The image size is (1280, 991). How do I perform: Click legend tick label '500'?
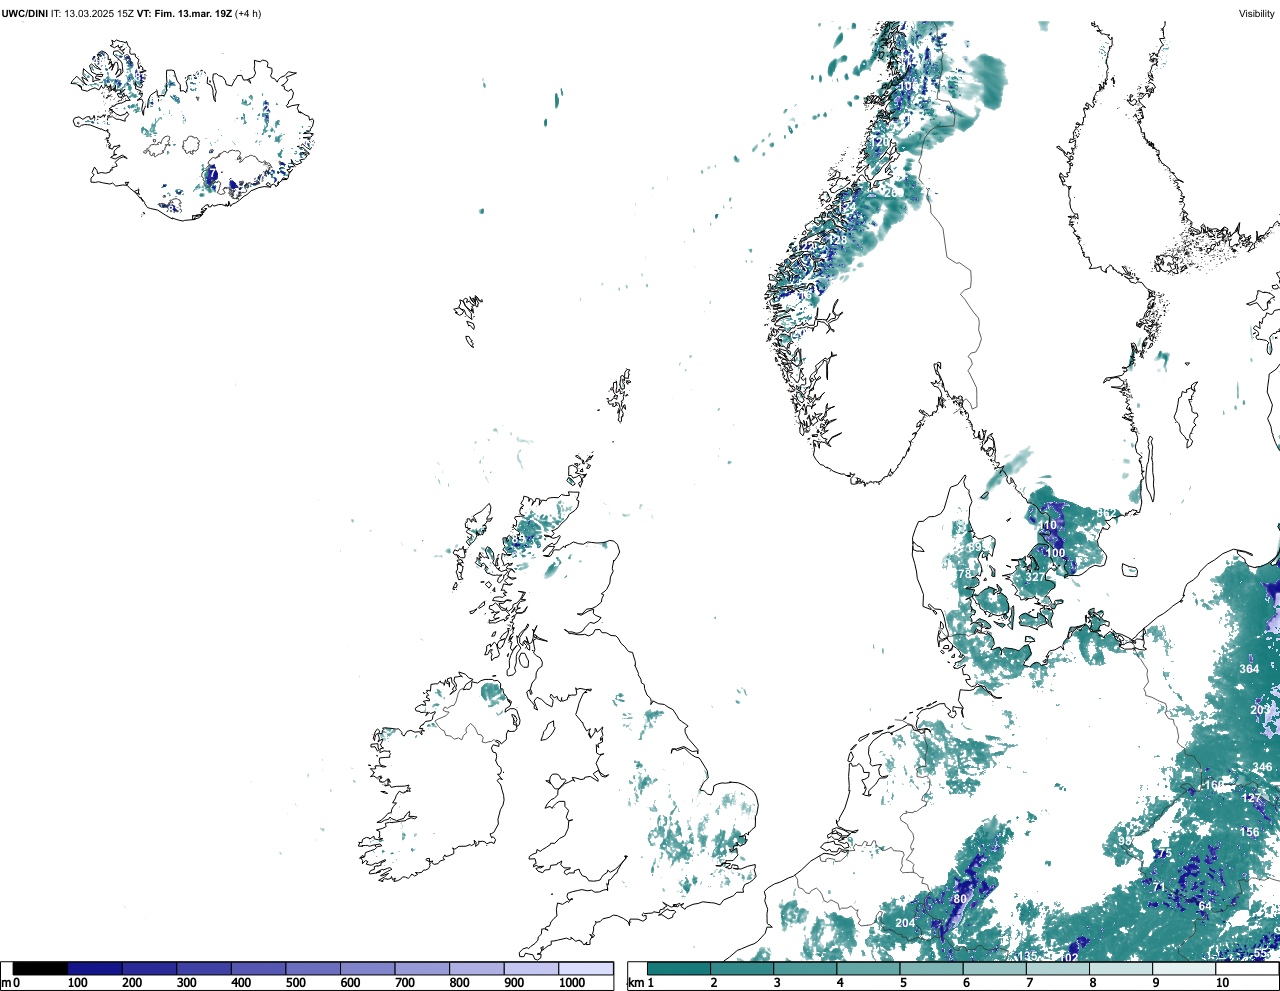point(296,983)
